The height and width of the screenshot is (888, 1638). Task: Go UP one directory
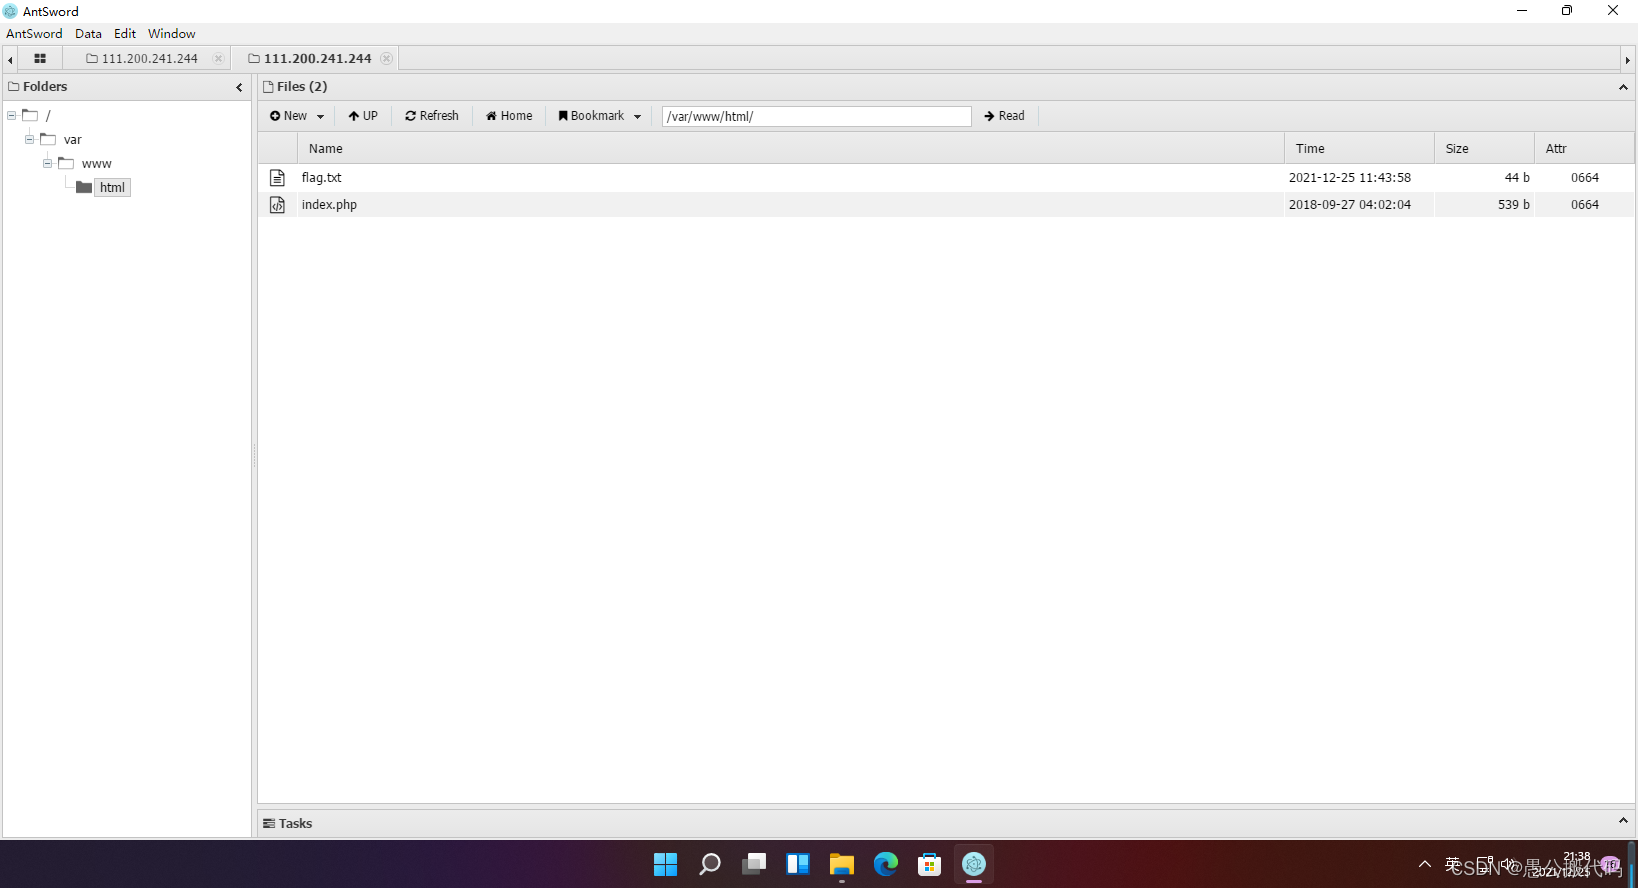tap(363, 116)
